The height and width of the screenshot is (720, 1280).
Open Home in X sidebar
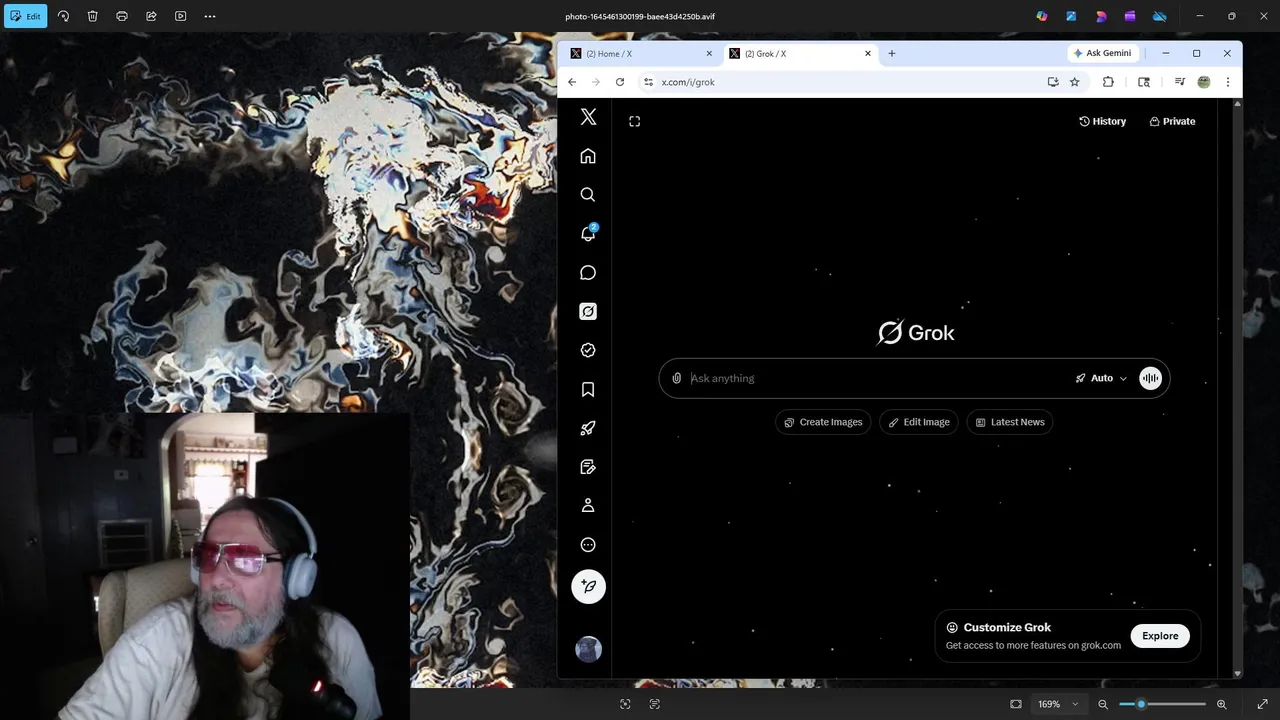point(588,156)
